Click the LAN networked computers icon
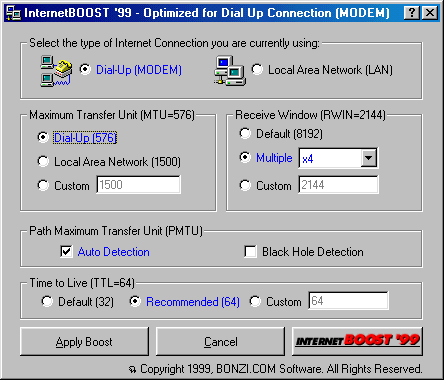This screenshot has height=380, width=444. click(x=230, y=71)
